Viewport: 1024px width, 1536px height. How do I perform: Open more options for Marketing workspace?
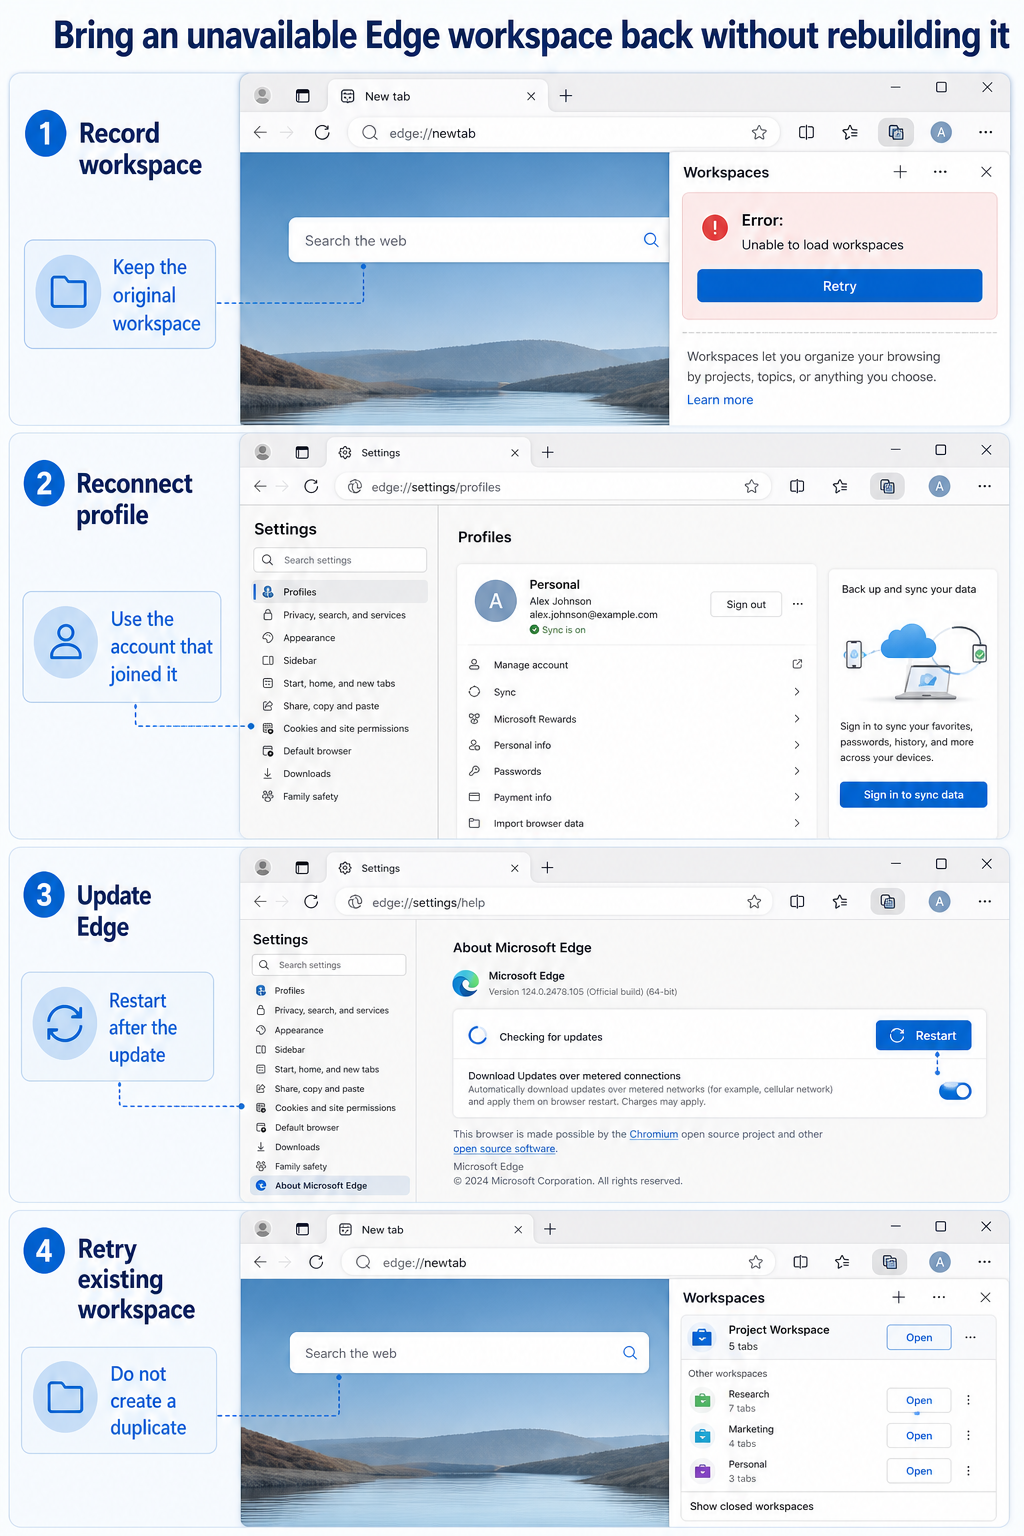pos(968,1436)
